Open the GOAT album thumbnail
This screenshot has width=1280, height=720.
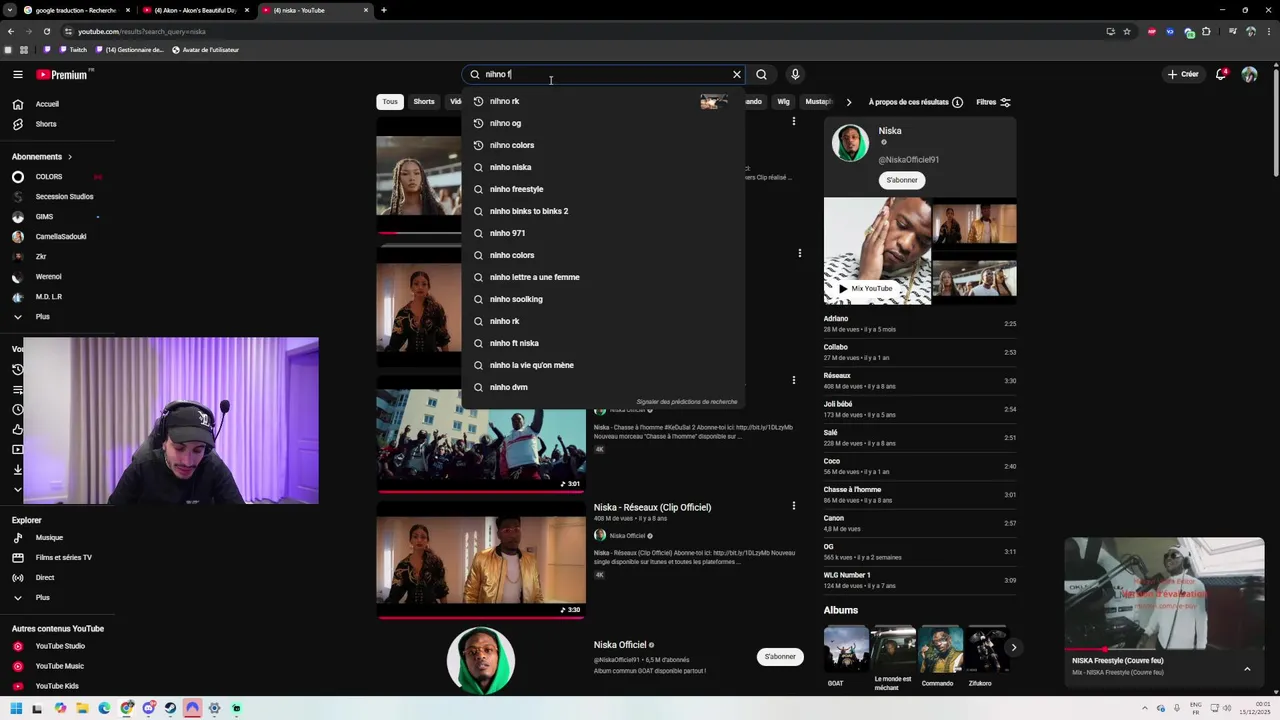click(846, 649)
